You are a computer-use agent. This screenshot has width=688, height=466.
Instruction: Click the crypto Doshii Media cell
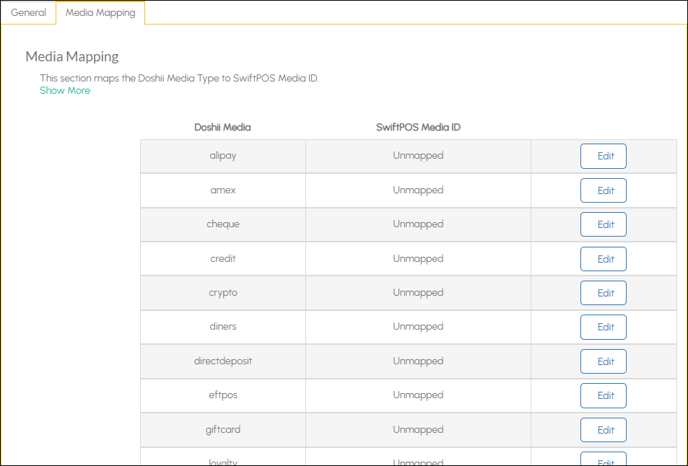(223, 293)
